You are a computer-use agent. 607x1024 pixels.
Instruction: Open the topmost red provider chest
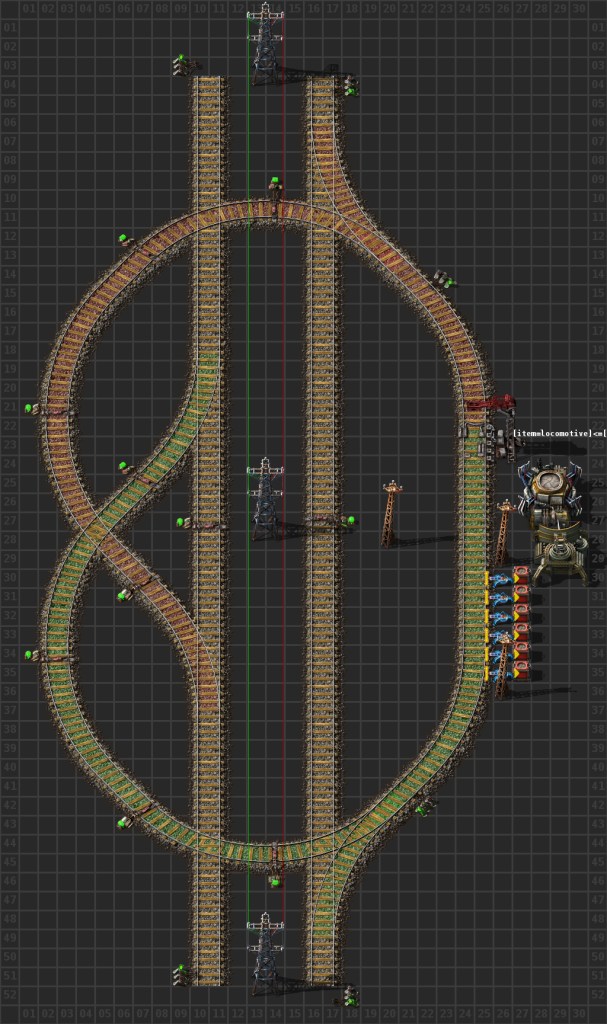point(521,576)
